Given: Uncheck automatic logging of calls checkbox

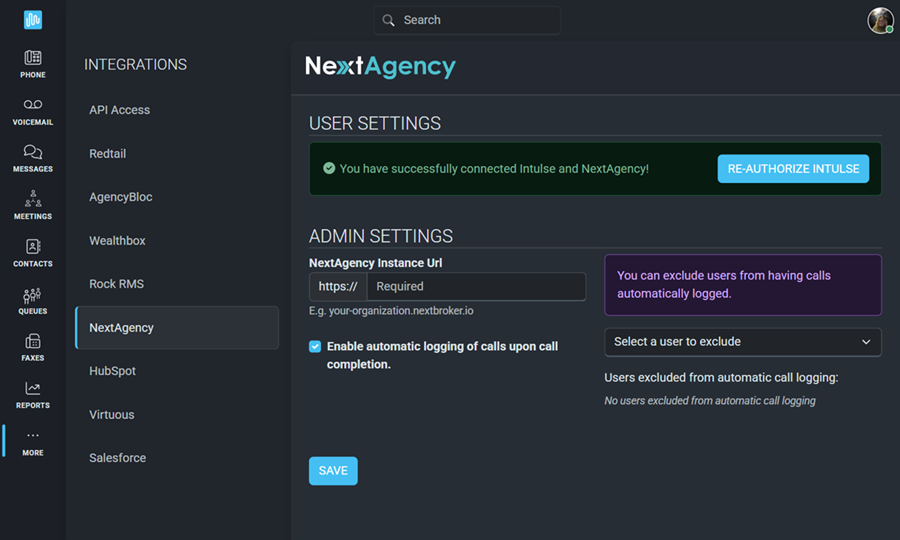Looking at the screenshot, I should 315,346.
